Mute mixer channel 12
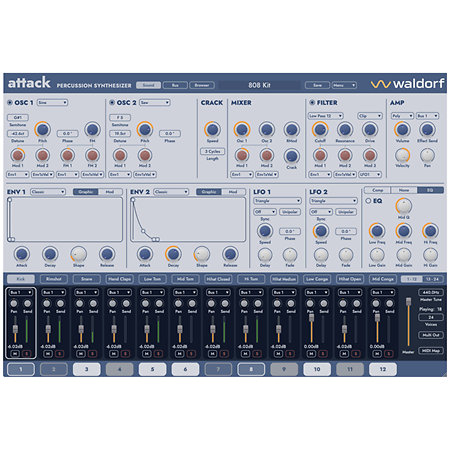This screenshot has width=450, height=450. tap(377, 353)
